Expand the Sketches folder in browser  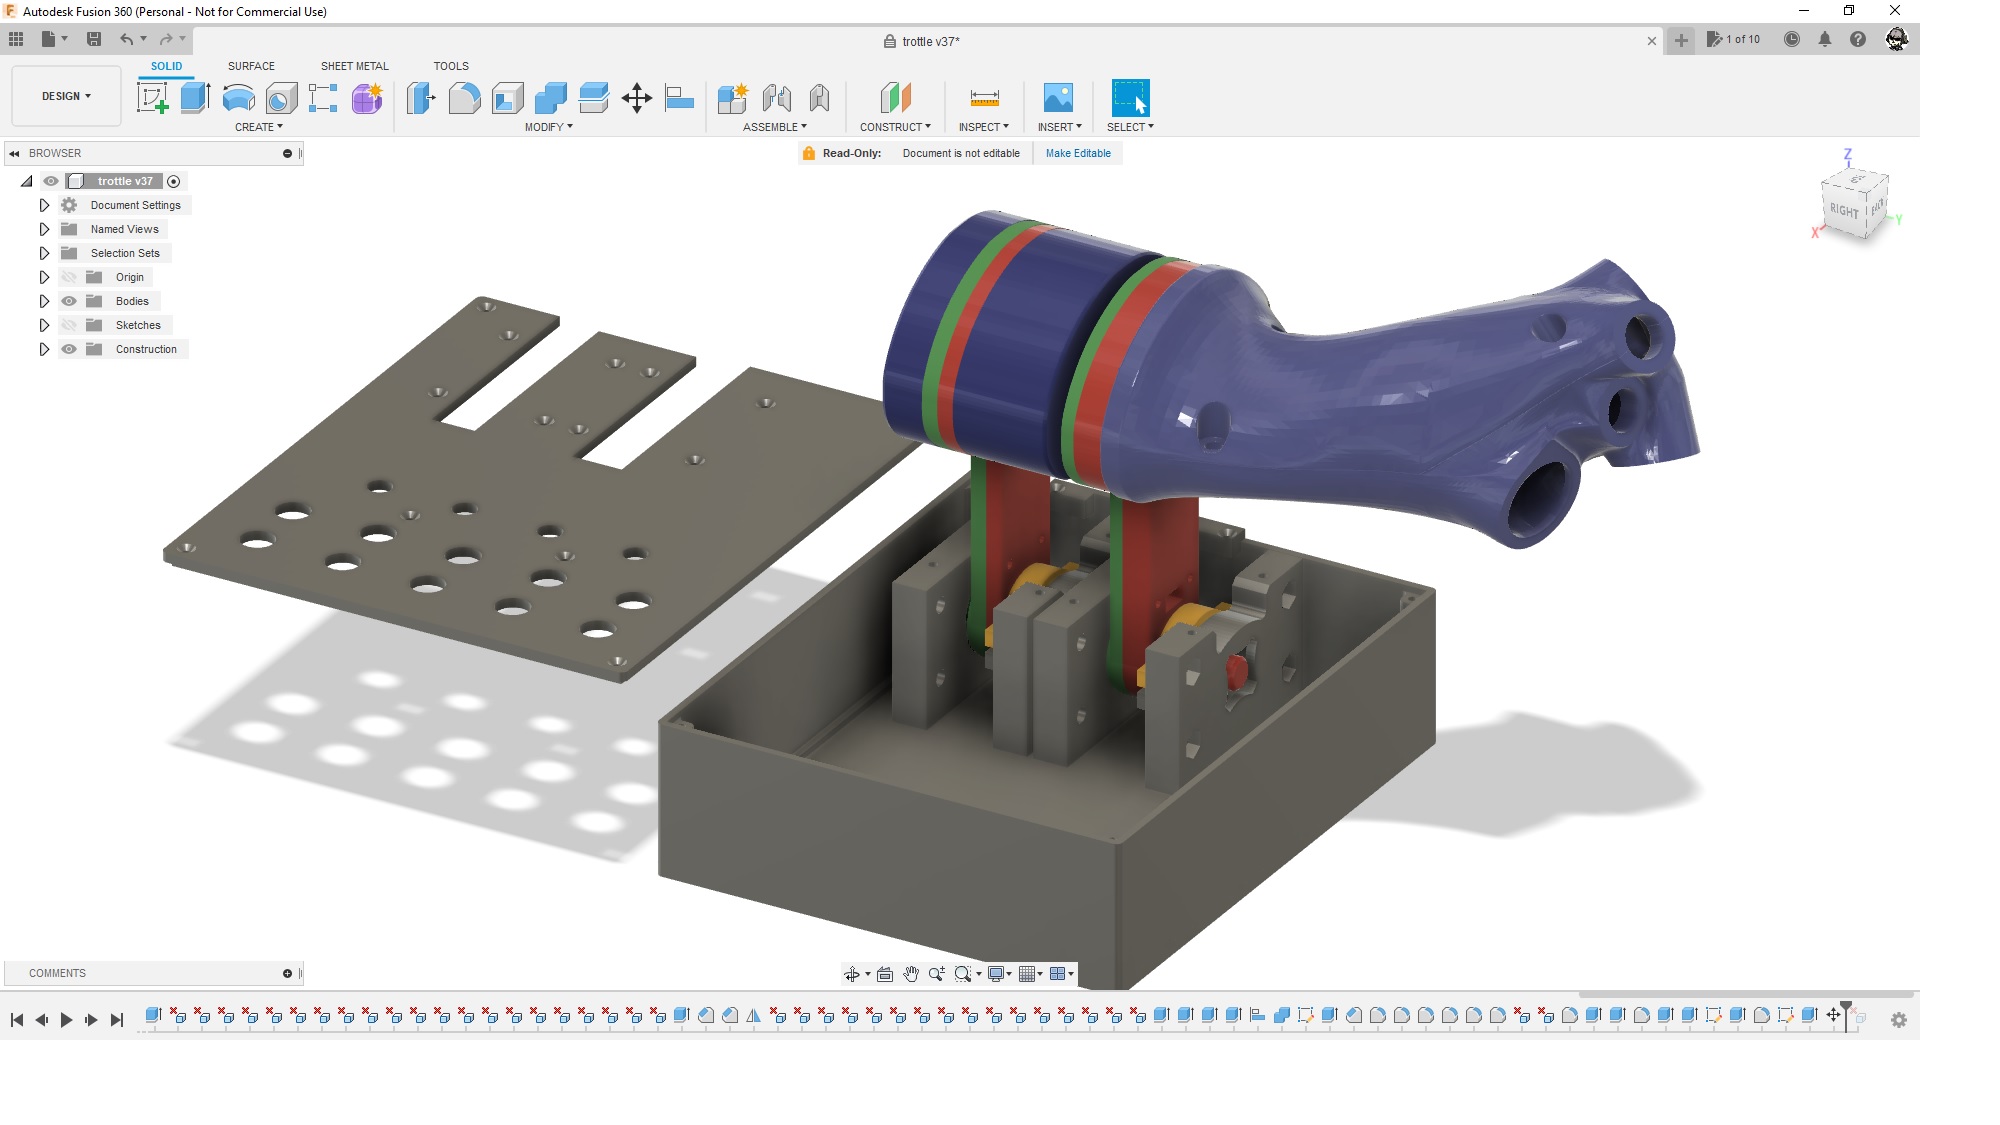43,324
